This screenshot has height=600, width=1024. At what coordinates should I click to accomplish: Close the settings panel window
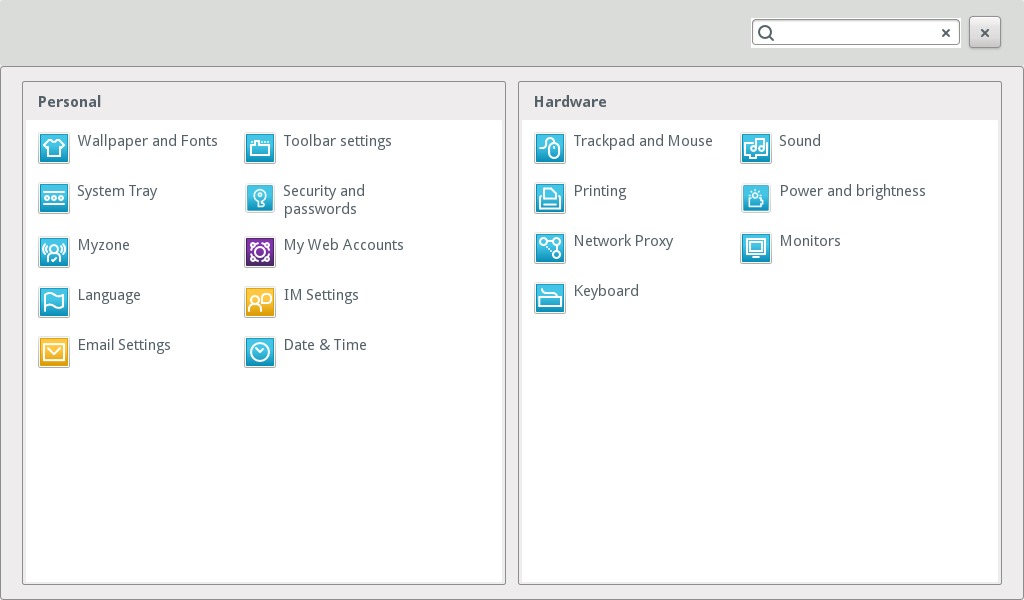[985, 33]
